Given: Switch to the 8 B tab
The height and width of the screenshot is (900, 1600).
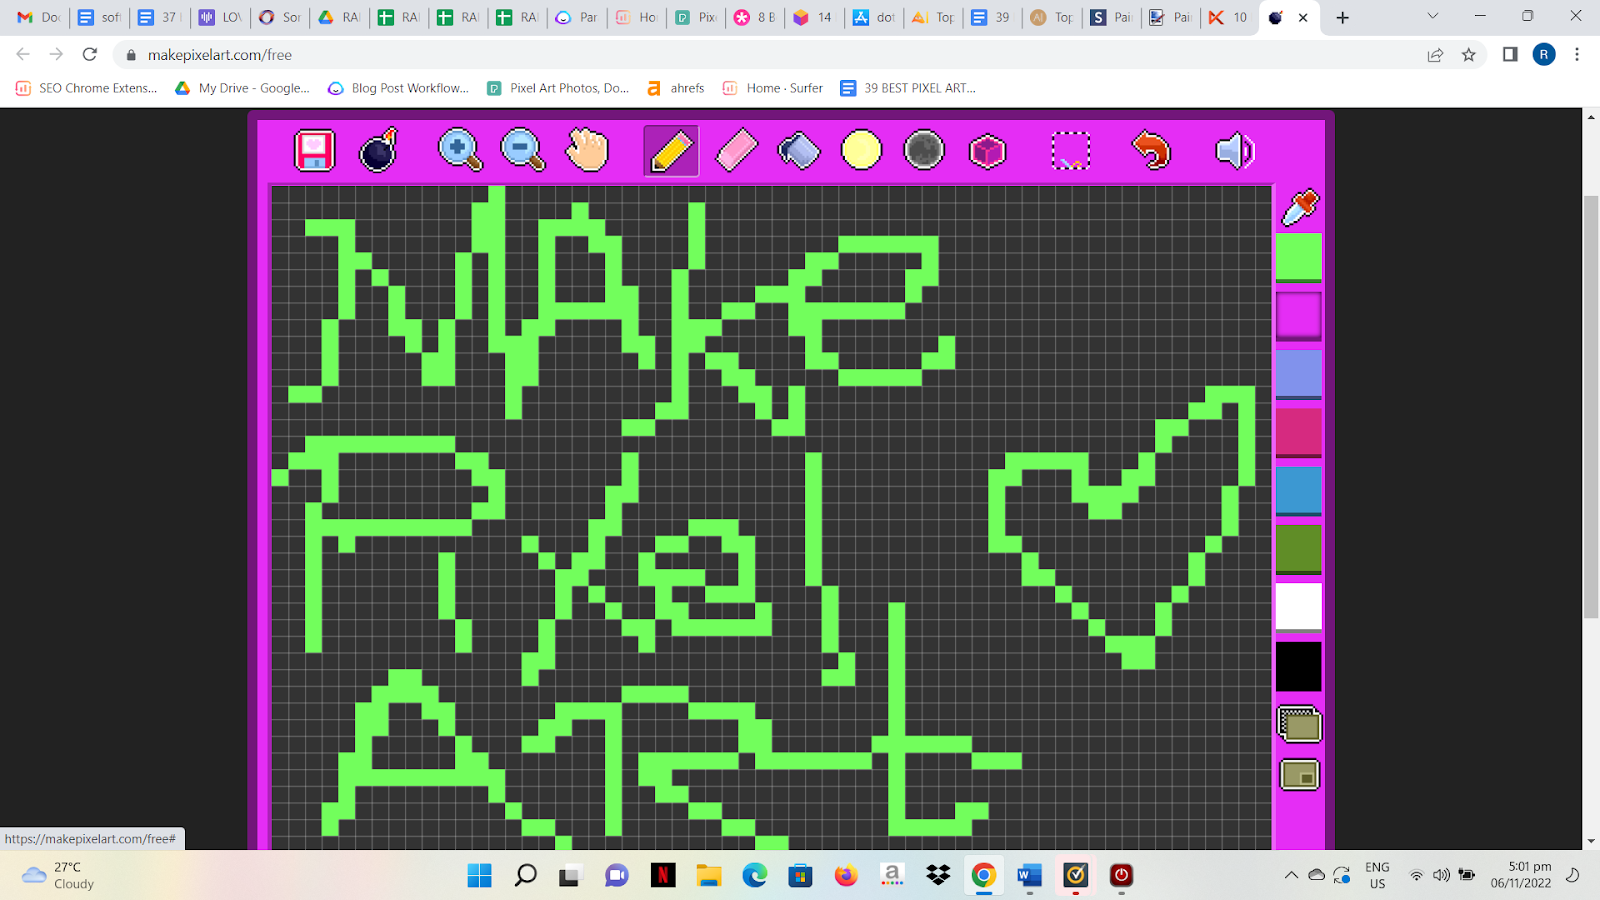Looking at the screenshot, I should point(755,17).
